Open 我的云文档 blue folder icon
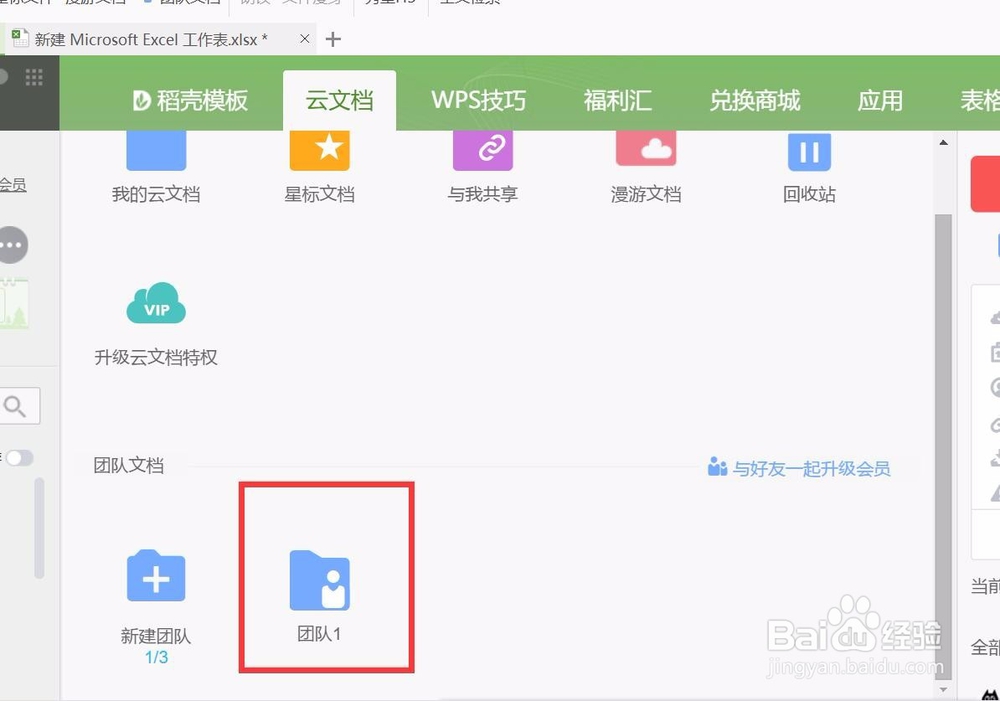 [x=155, y=152]
